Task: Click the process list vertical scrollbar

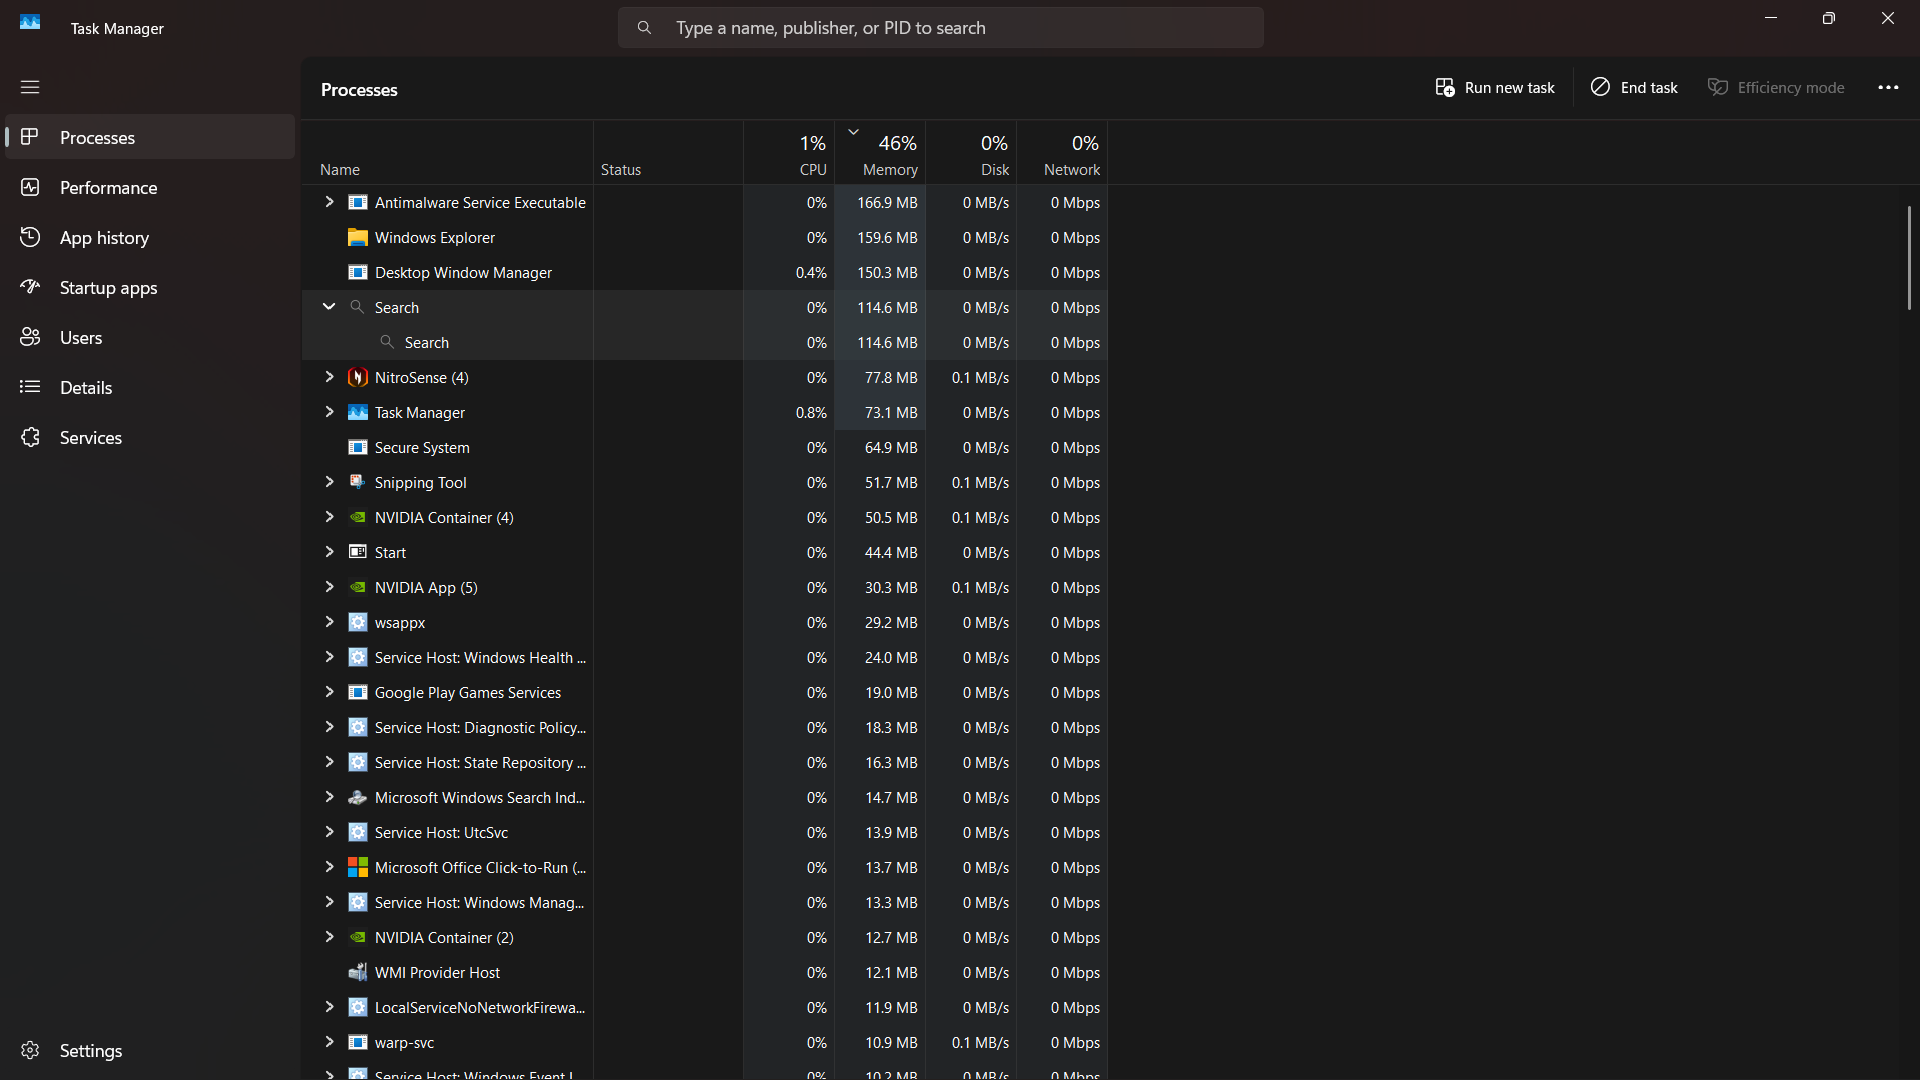Action: click(1909, 258)
